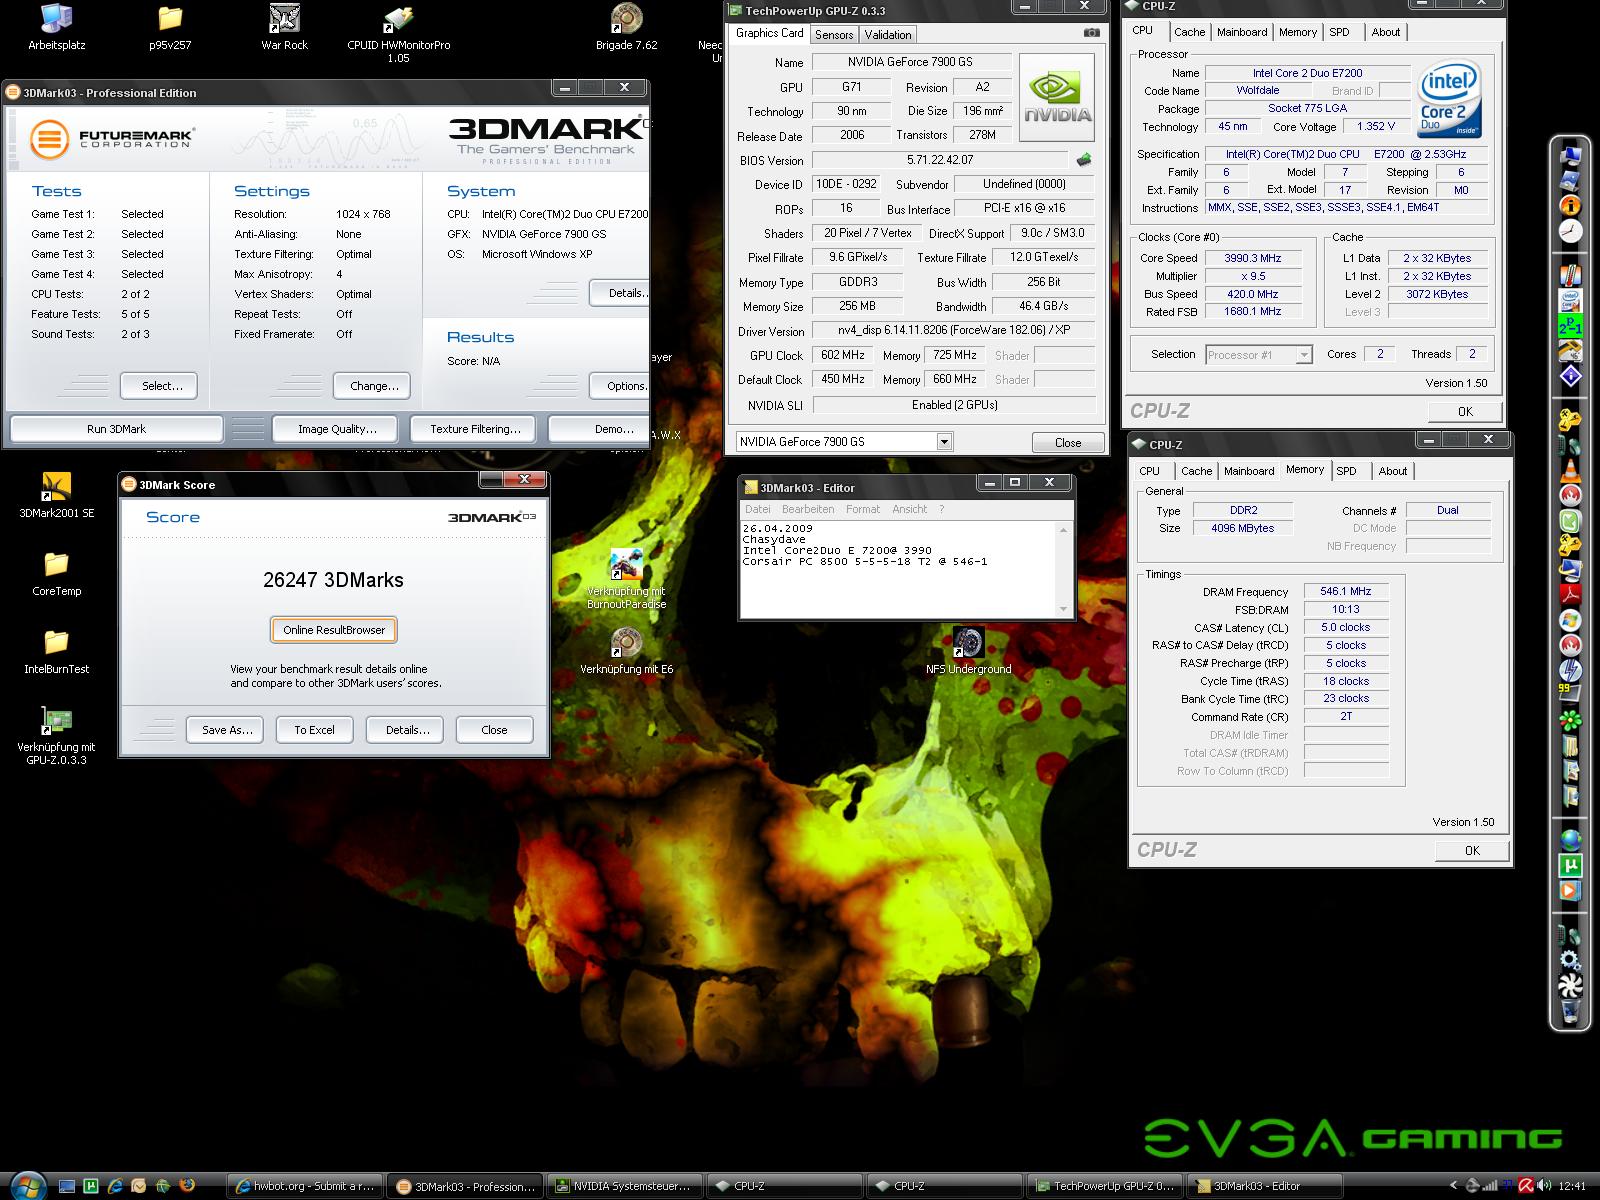The width and height of the screenshot is (1600, 1200).
Task: Click Firefox in the quick launch bar
Action: tap(186, 1186)
